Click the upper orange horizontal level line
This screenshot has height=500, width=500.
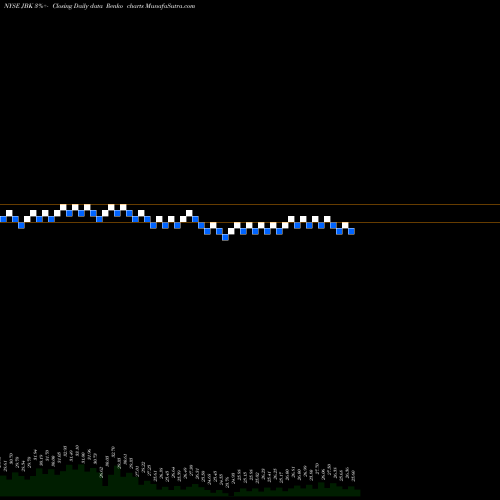click(250, 204)
